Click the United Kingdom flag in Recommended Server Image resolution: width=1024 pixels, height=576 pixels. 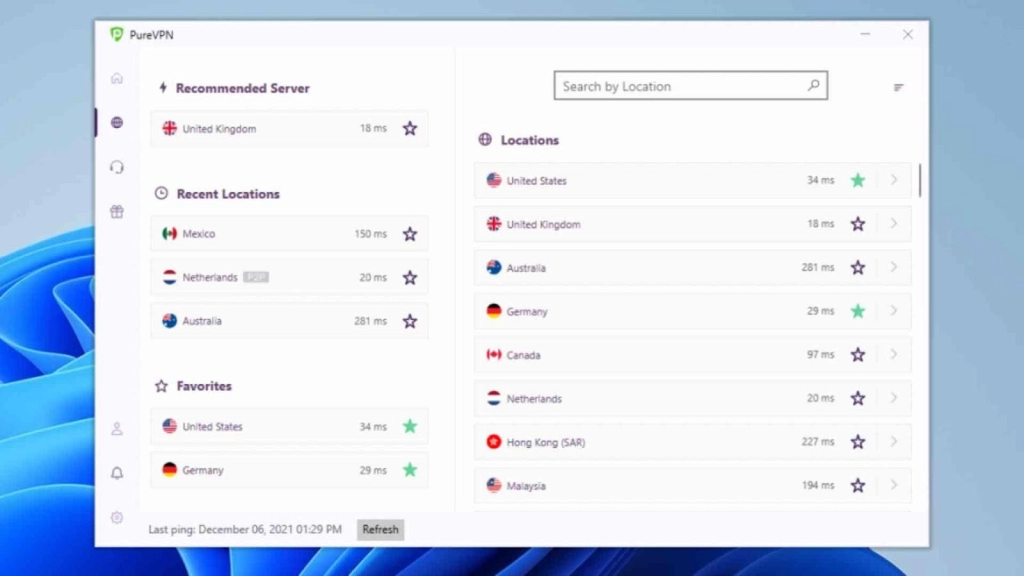pos(170,129)
